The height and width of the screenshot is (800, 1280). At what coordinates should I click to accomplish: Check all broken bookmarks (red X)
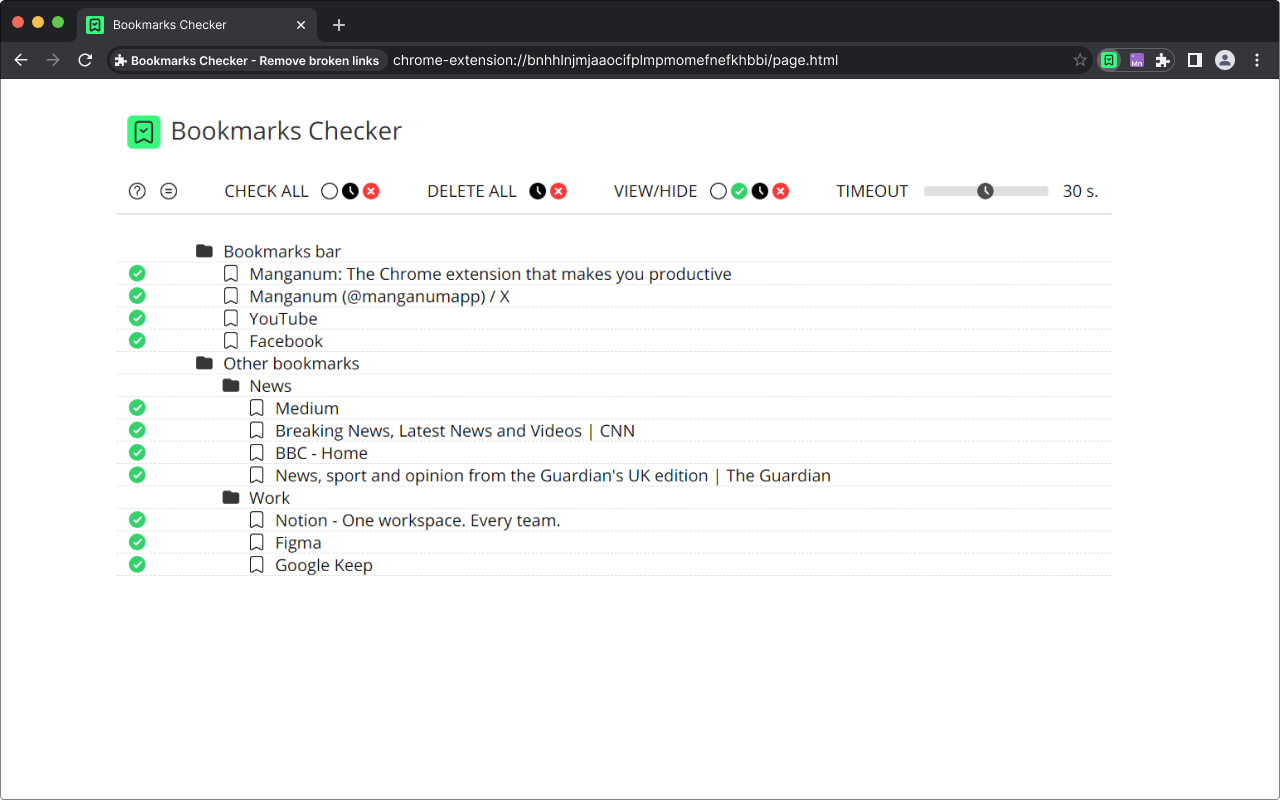pos(371,191)
